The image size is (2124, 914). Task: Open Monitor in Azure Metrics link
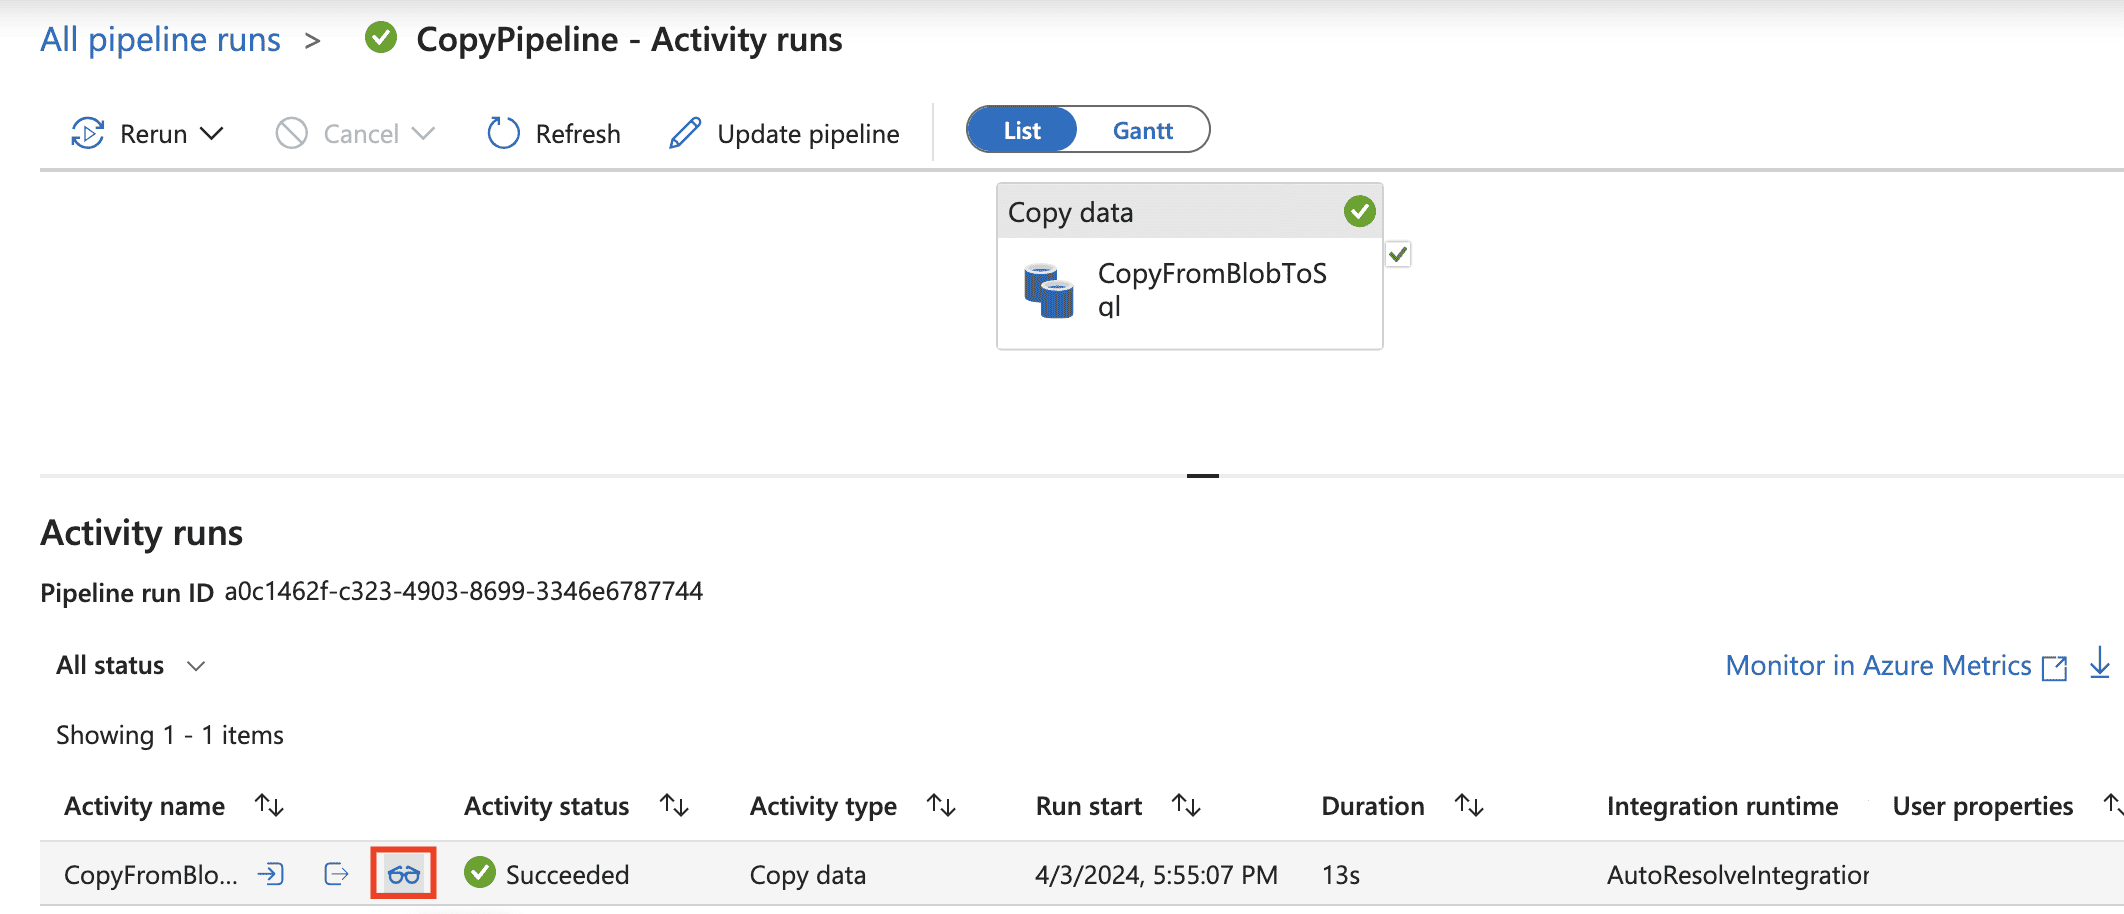pyautogui.click(x=1878, y=666)
